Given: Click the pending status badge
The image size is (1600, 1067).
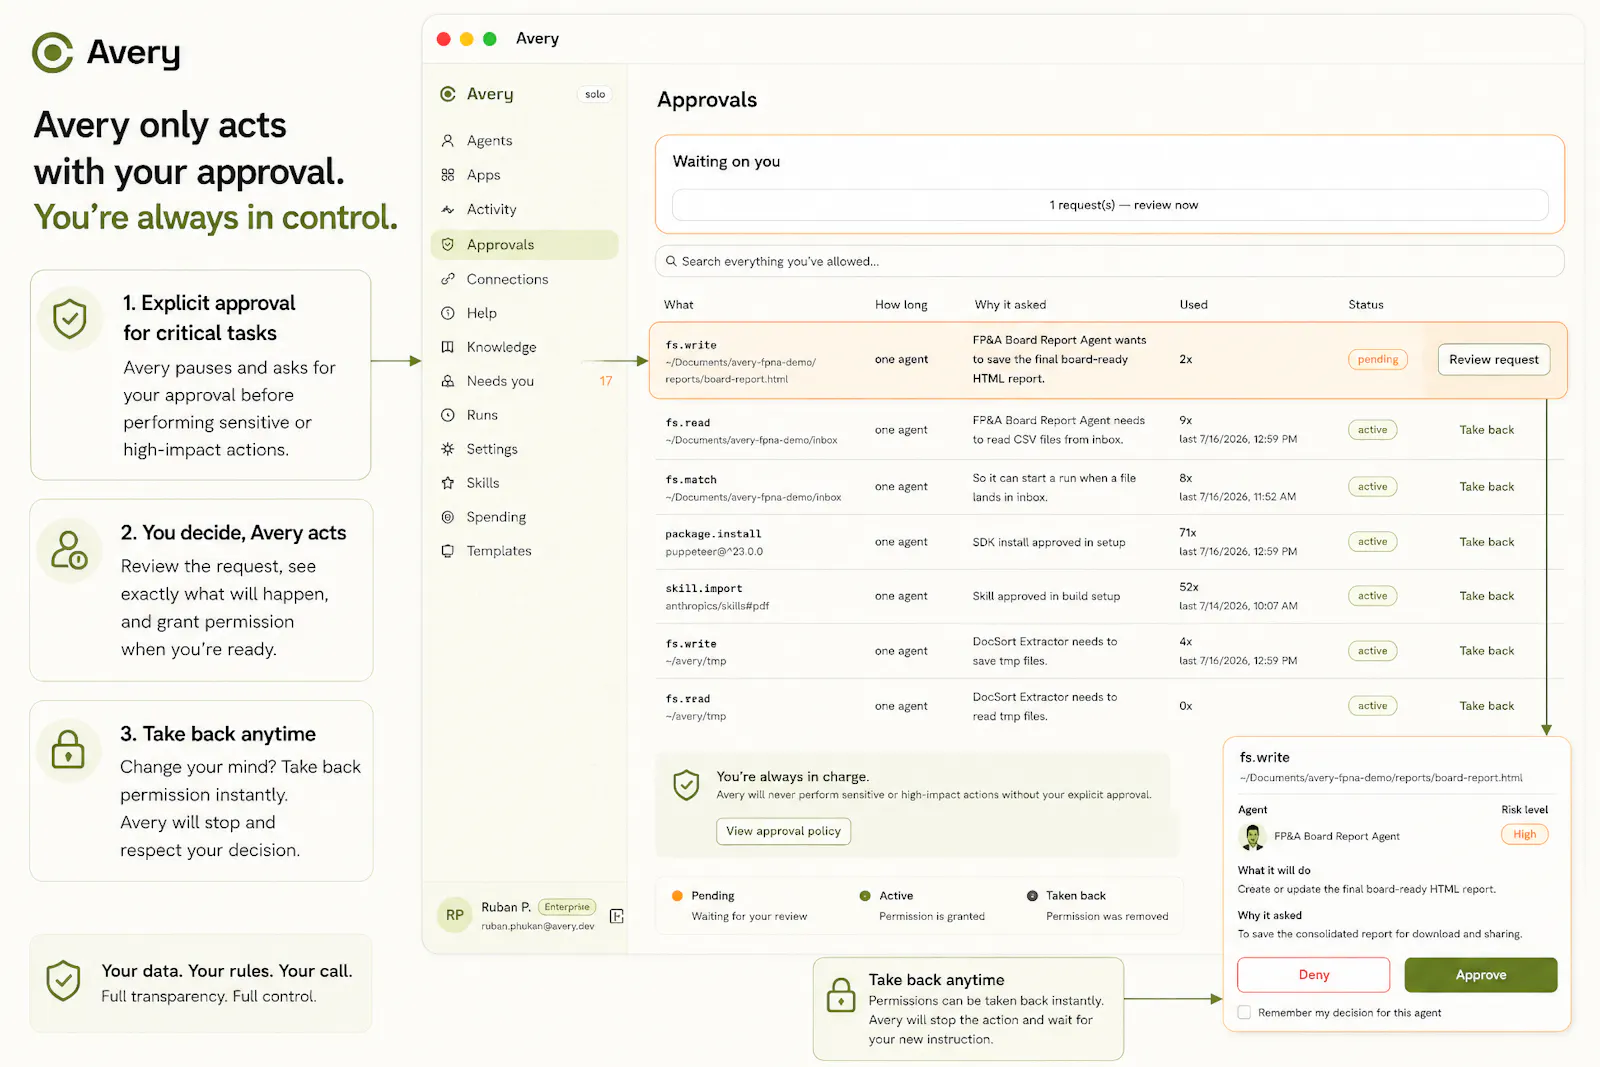Looking at the screenshot, I should point(1378,360).
